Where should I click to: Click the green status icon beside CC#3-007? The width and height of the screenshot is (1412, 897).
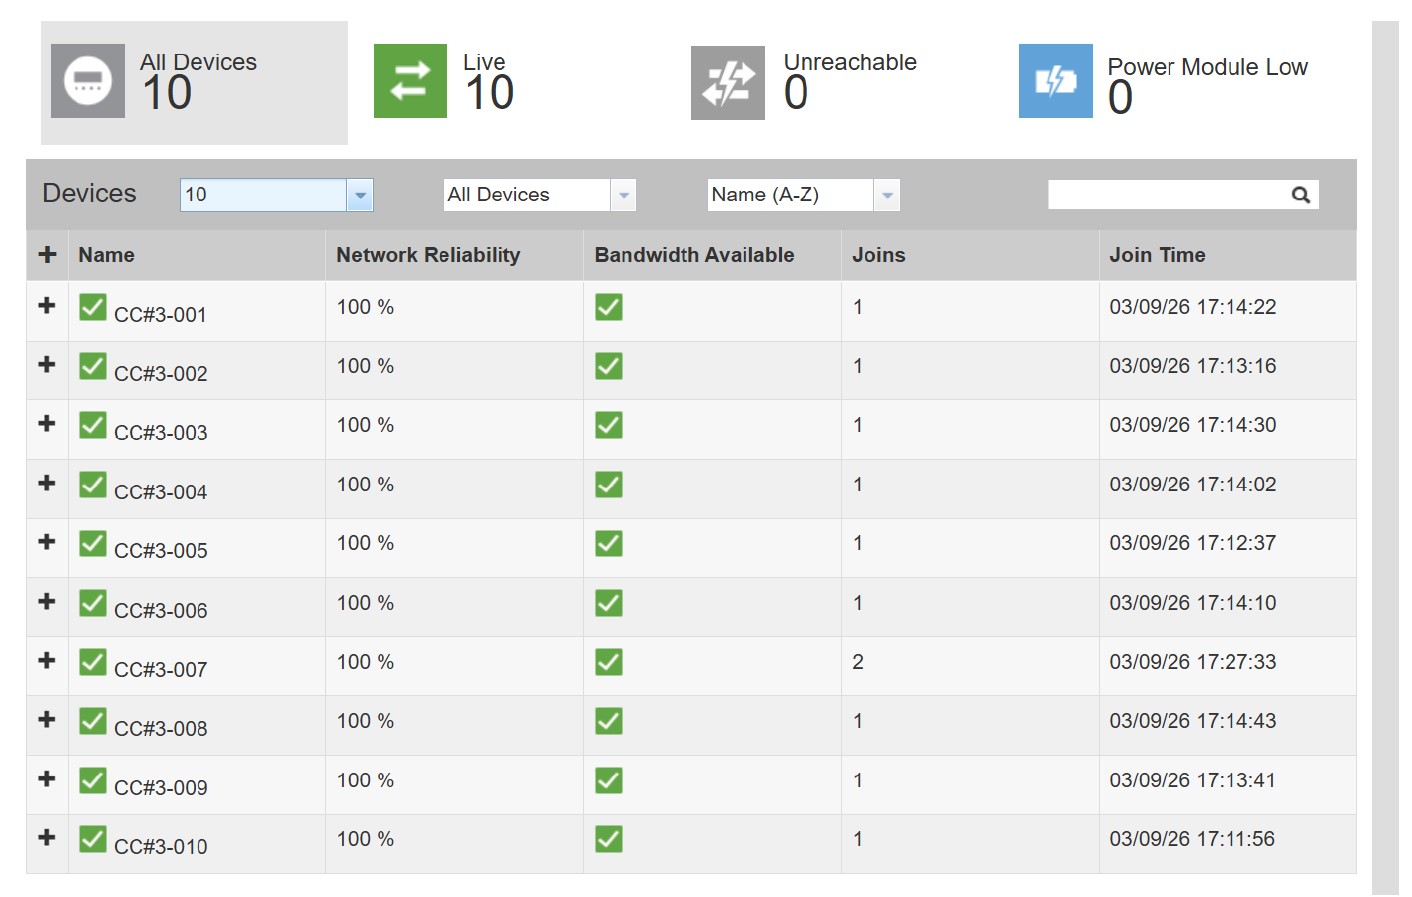93,662
